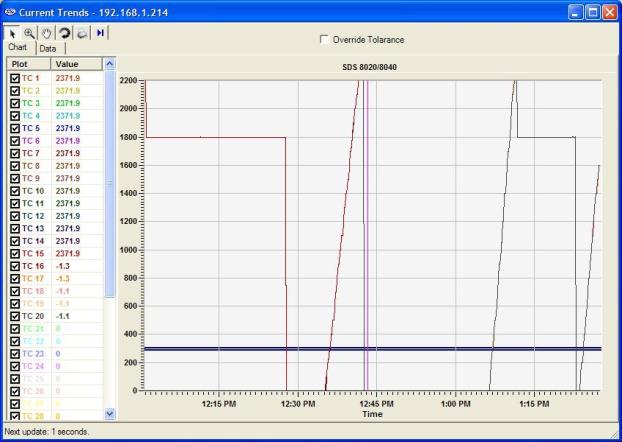The height and width of the screenshot is (442, 622).
Task: Enable the Override Tolarance checkbox
Action: pos(323,40)
